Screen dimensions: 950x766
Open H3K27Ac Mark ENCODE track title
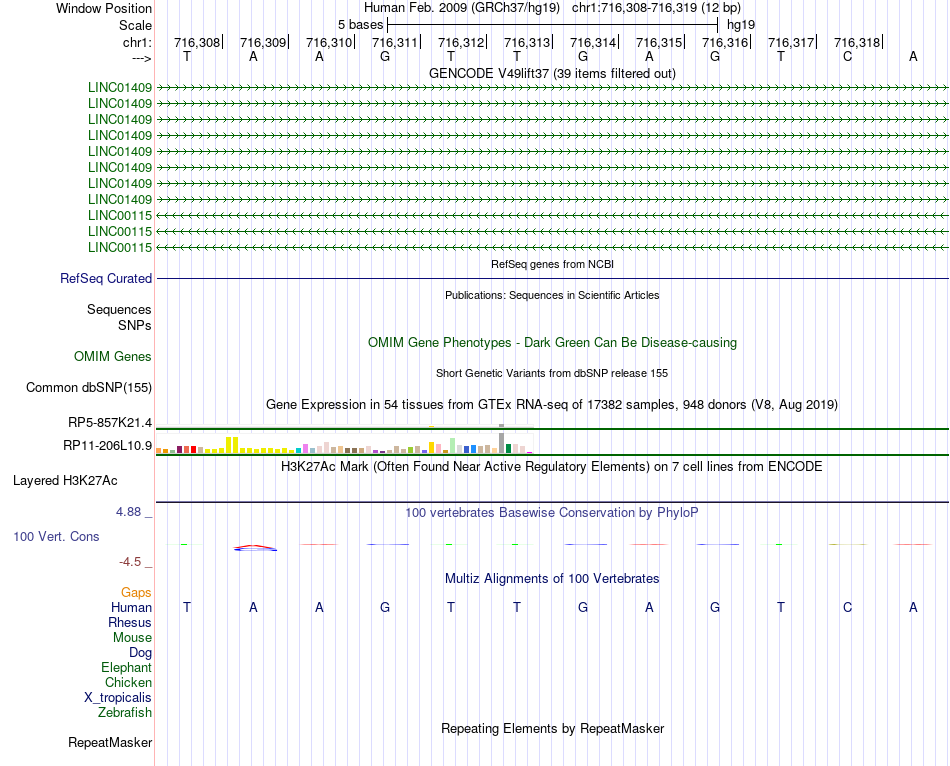pyautogui.click(x=552, y=467)
